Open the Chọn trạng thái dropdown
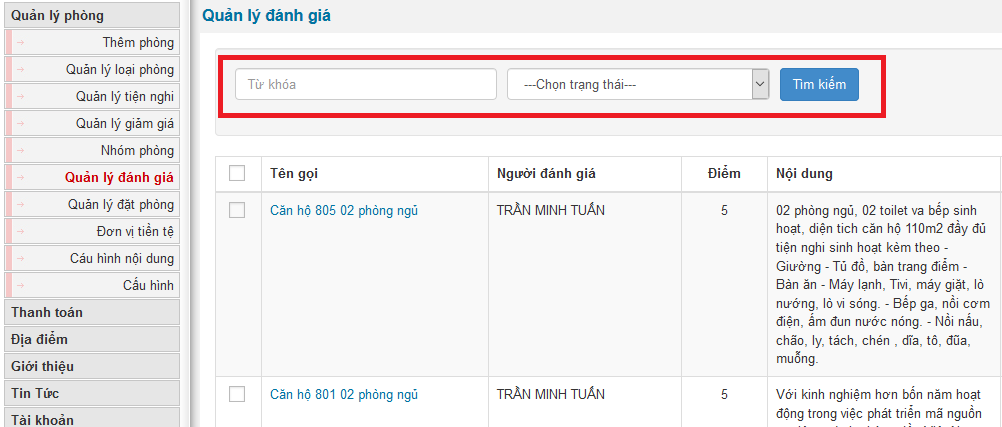1002x427 pixels. pos(637,85)
